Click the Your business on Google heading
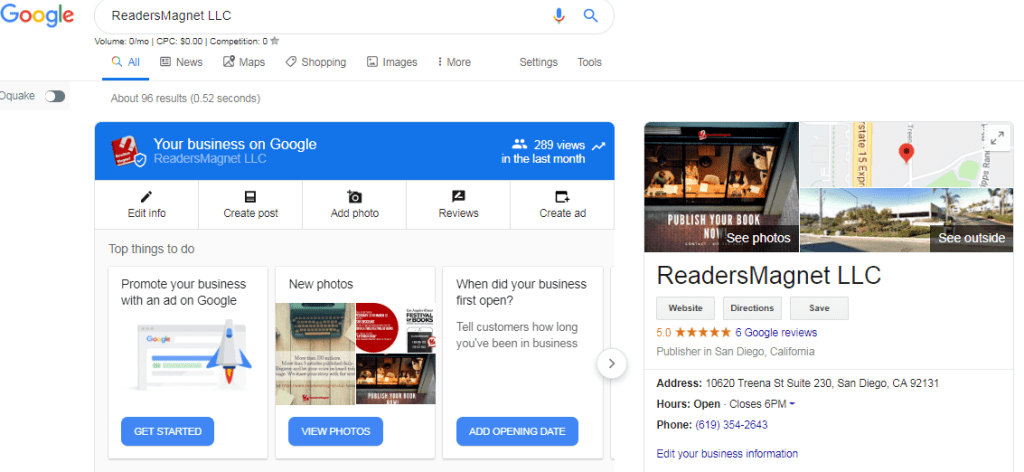 (x=235, y=144)
